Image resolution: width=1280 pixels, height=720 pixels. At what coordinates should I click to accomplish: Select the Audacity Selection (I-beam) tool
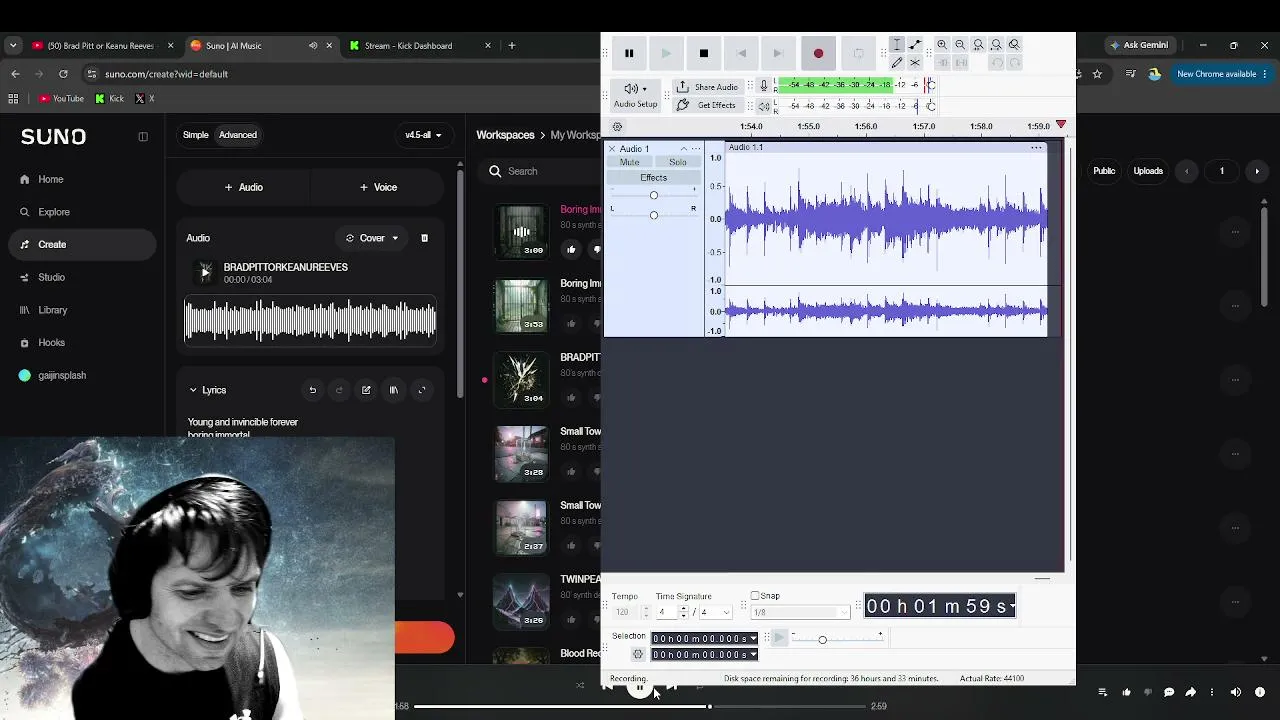897,45
